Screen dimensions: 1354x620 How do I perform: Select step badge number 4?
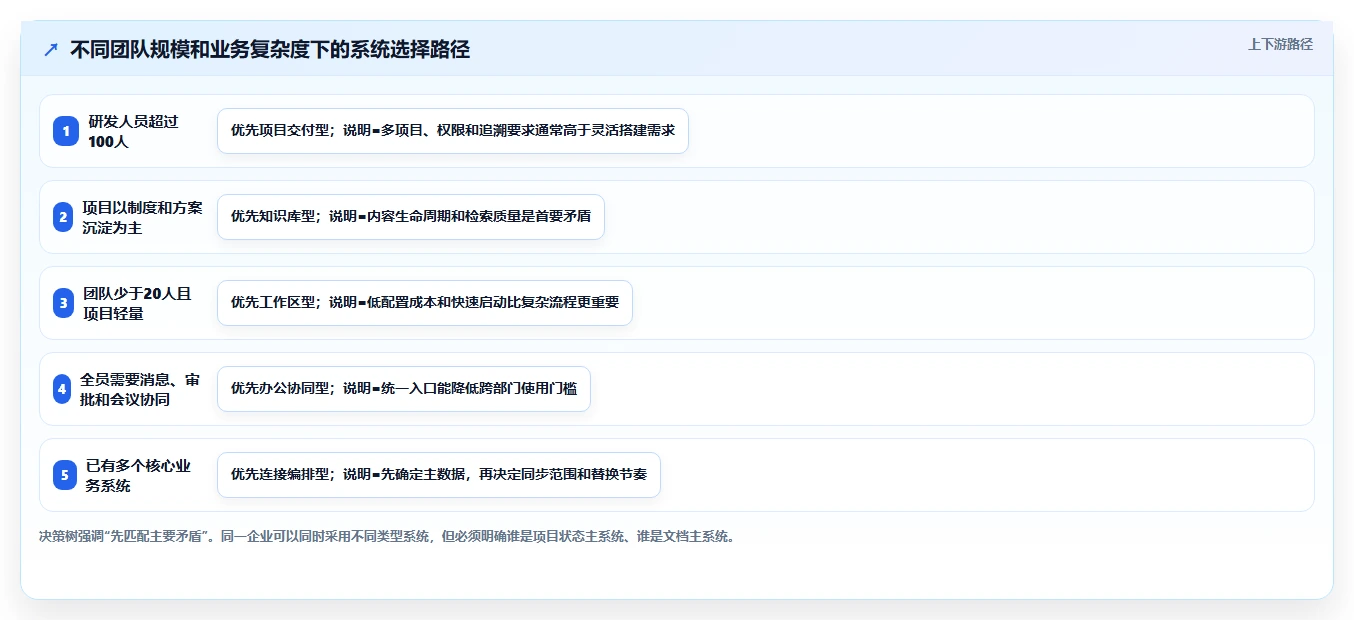pos(62,389)
